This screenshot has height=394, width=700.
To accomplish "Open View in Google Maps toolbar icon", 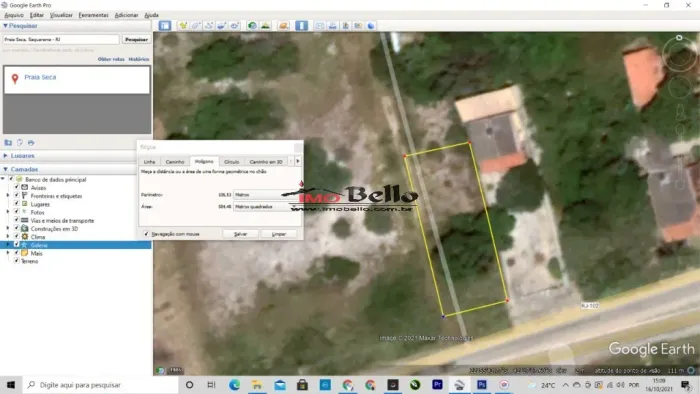I will tap(358, 25).
